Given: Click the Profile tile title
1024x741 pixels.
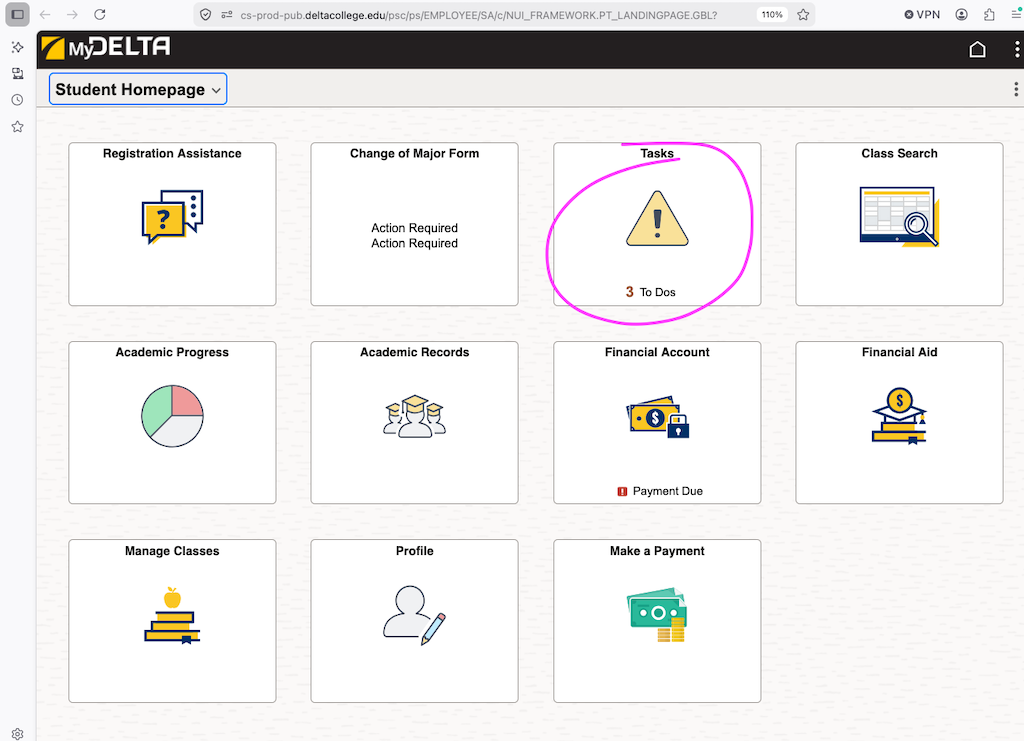Looking at the screenshot, I should tap(415, 551).
